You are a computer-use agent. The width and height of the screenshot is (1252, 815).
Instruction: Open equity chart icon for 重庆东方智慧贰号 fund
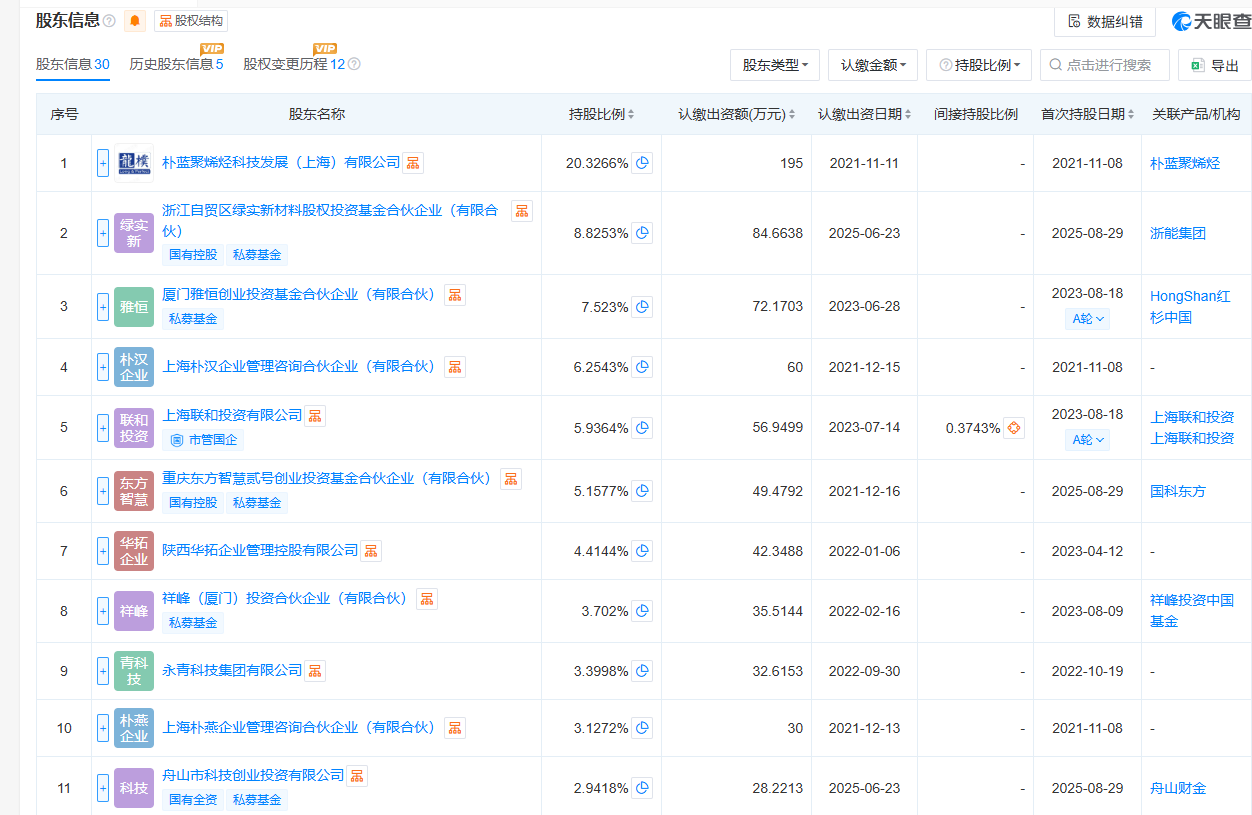point(511,479)
